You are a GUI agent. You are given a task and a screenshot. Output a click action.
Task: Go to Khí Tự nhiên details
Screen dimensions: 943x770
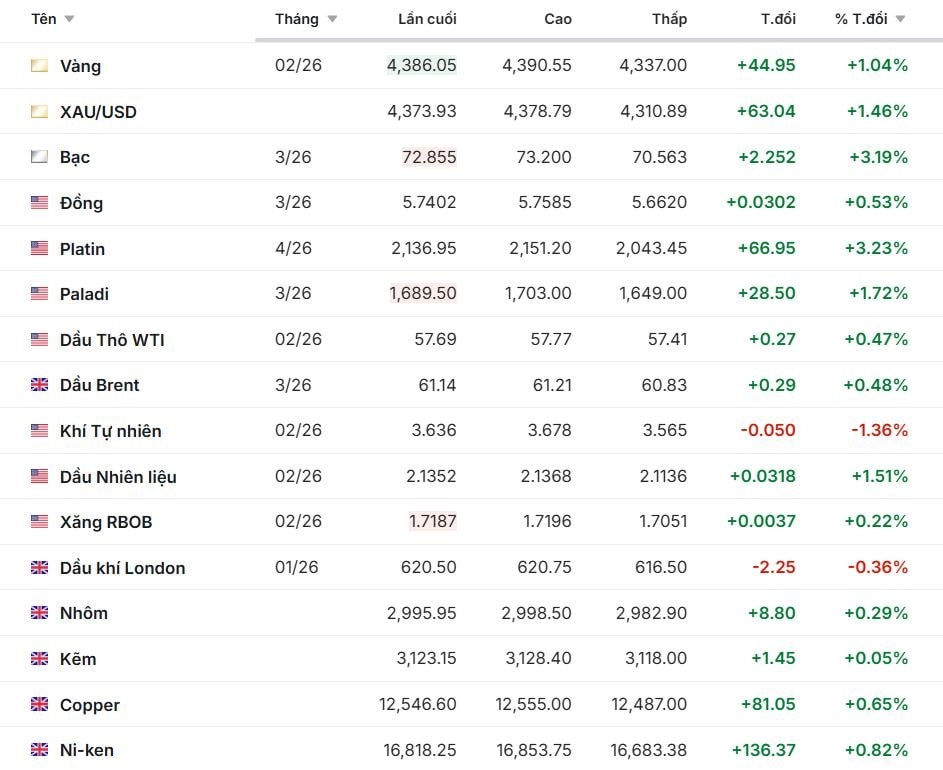(110, 431)
